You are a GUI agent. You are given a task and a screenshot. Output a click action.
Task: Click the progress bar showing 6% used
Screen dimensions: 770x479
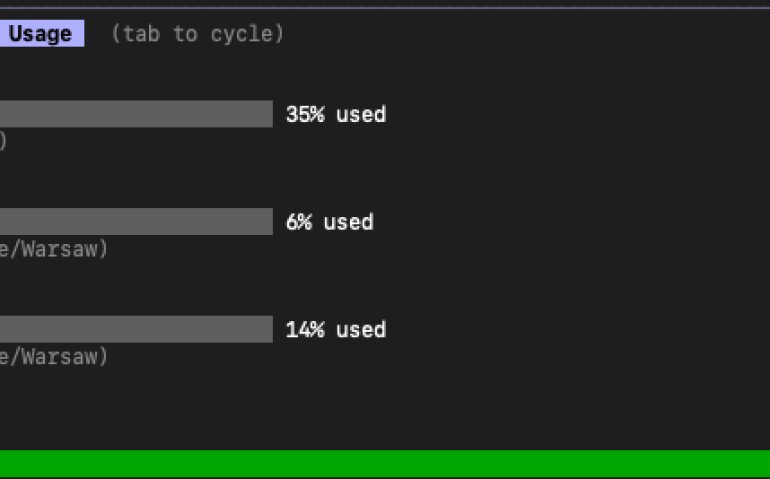[135, 222]
